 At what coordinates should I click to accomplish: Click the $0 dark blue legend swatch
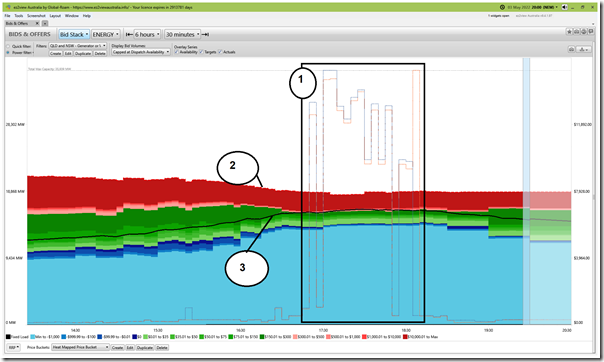coord(134,337)
